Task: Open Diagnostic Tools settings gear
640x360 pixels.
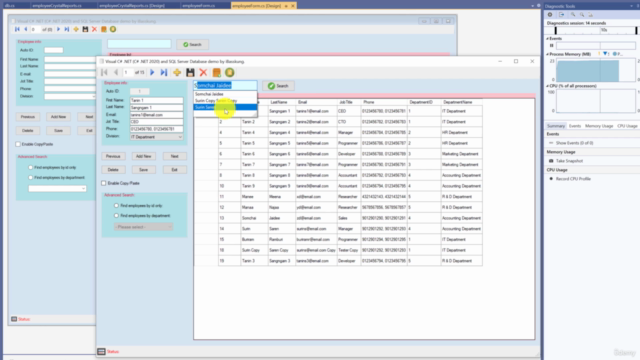Action: click(550, 15)
